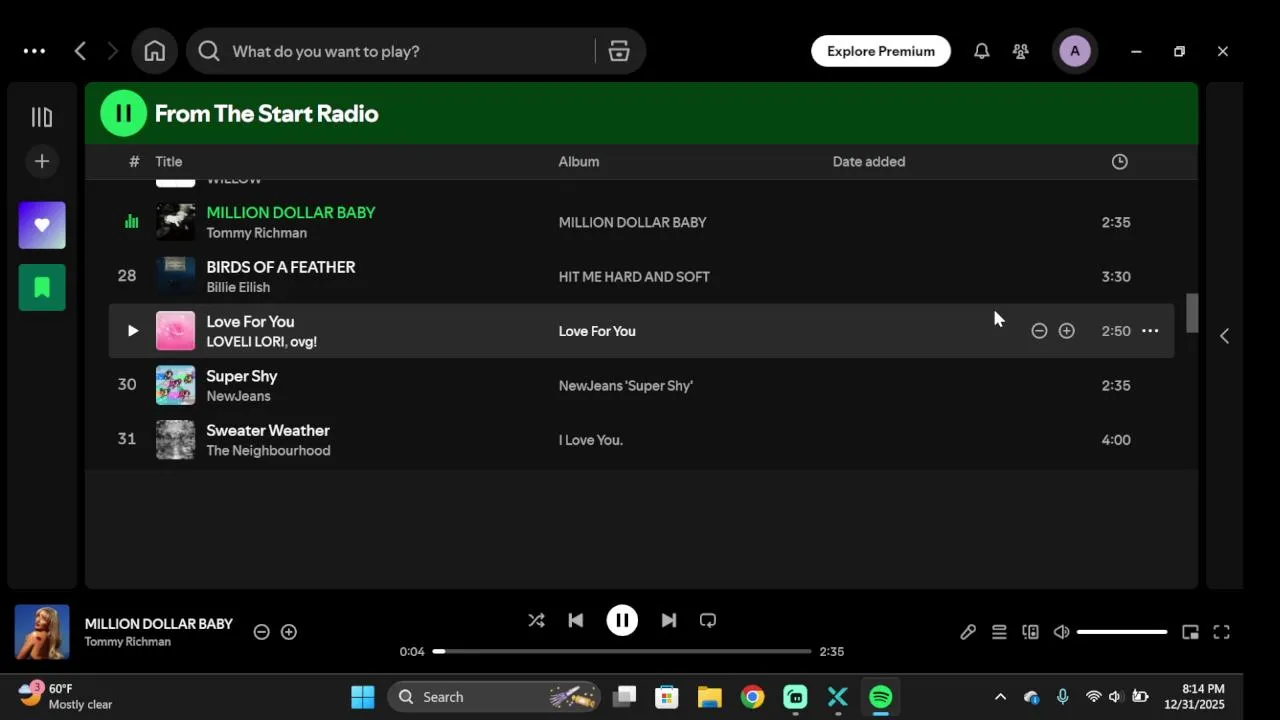Image resolution: width=1280 pixels, height=720 pixels.
Task: Expand the right side panel arrow
Action: pos(1224,336)
